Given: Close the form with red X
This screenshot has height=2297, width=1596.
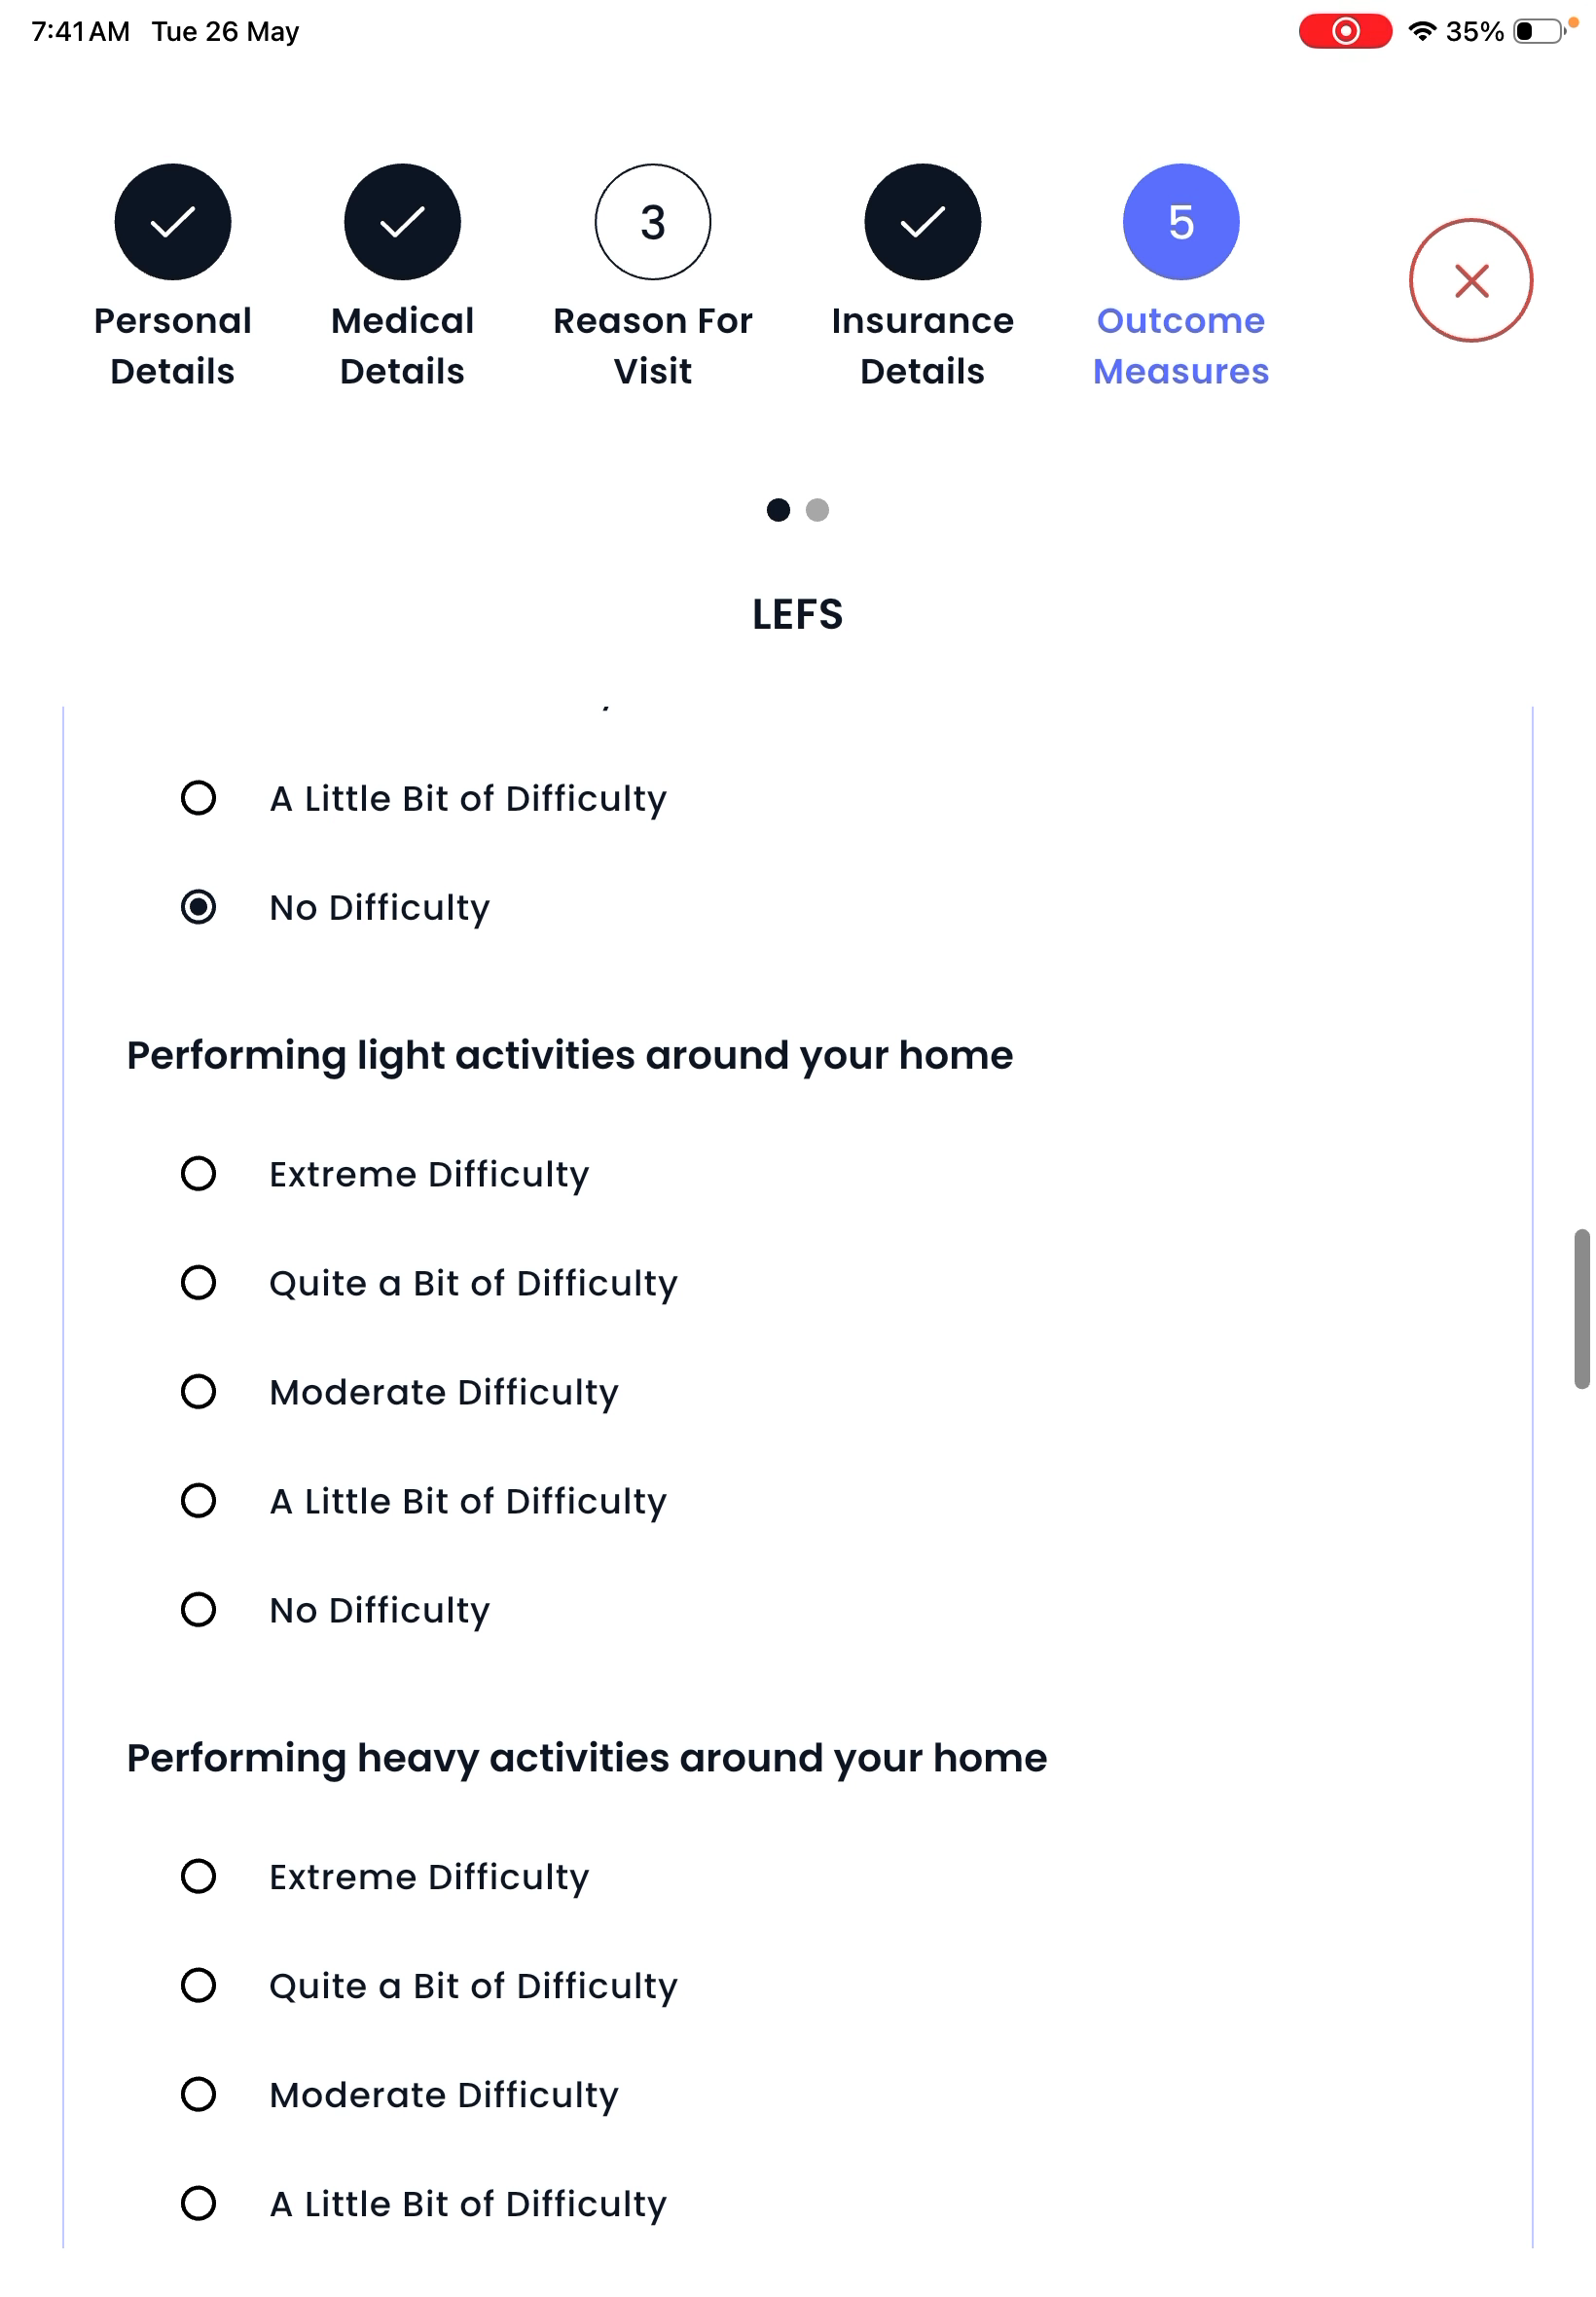Looking at the screenshot, I should point(1471,281).
